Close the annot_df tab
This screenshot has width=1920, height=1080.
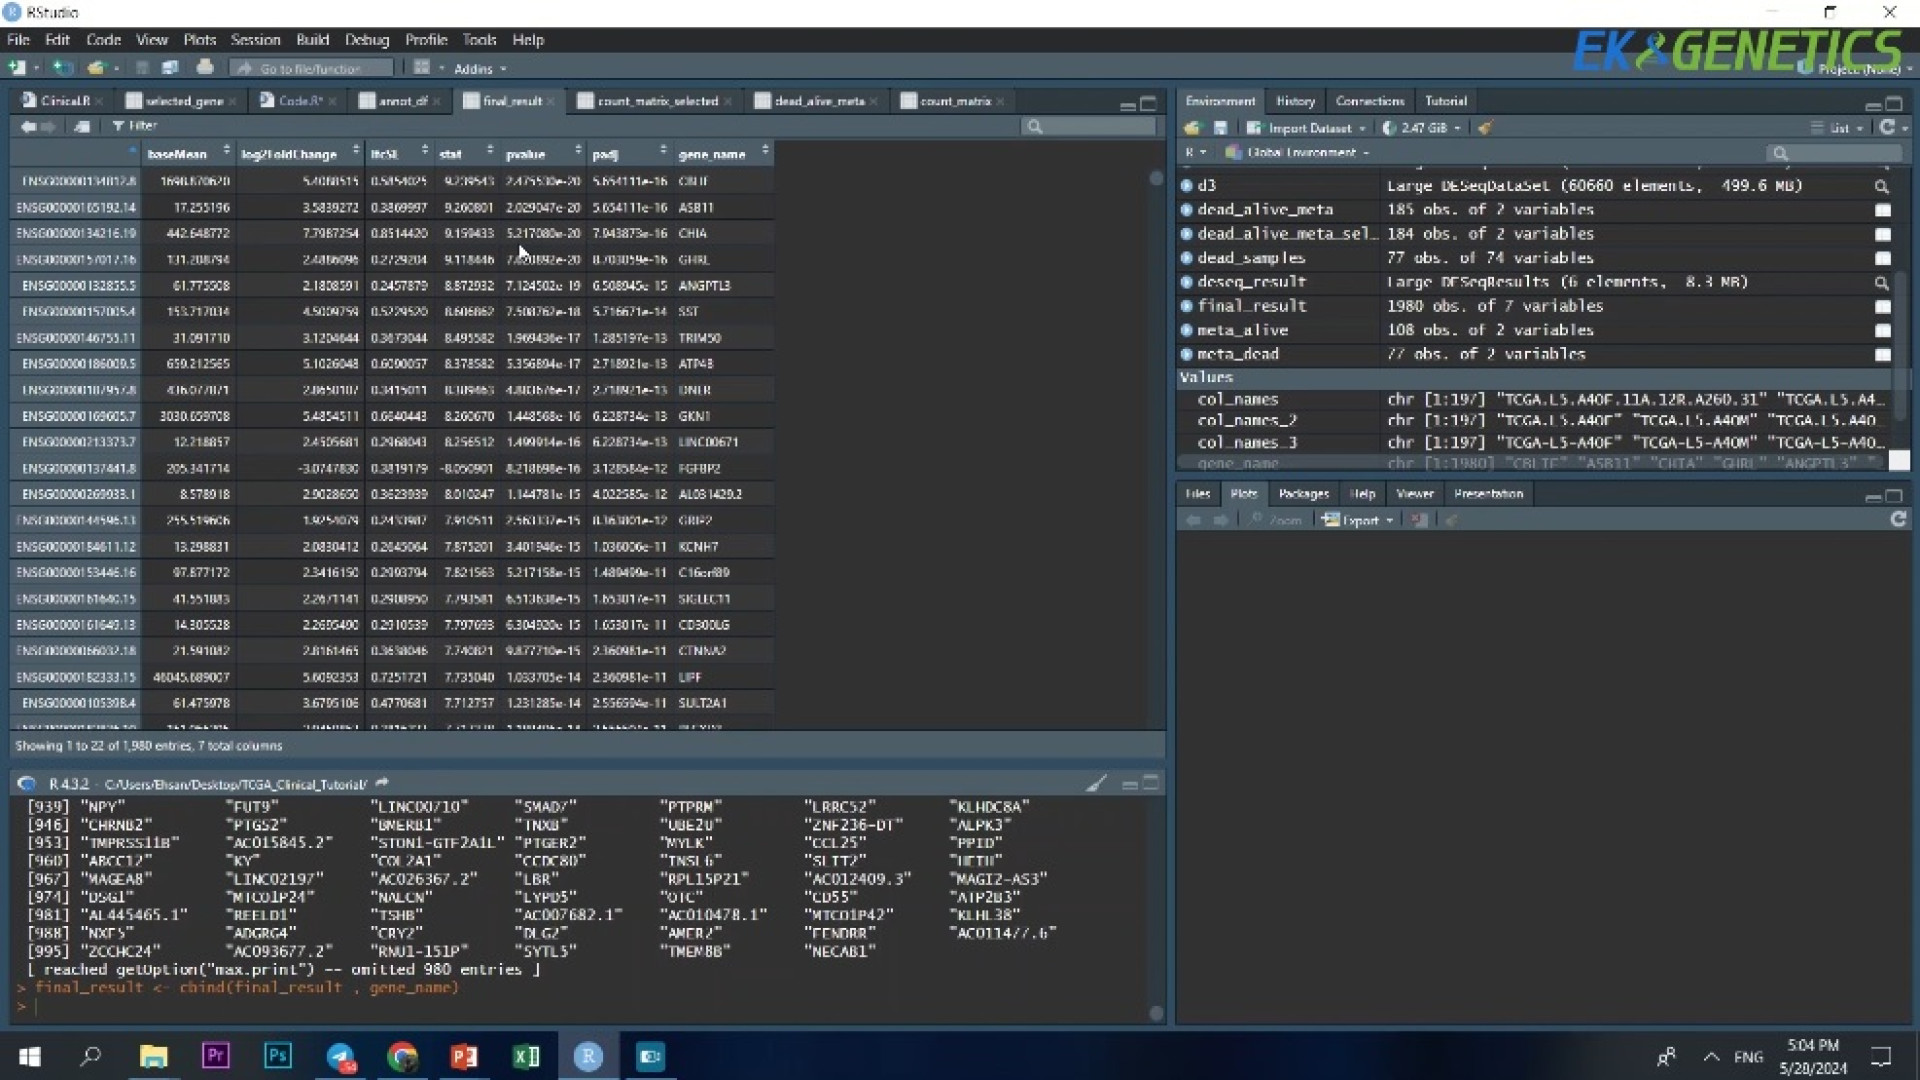click(436, 102)
